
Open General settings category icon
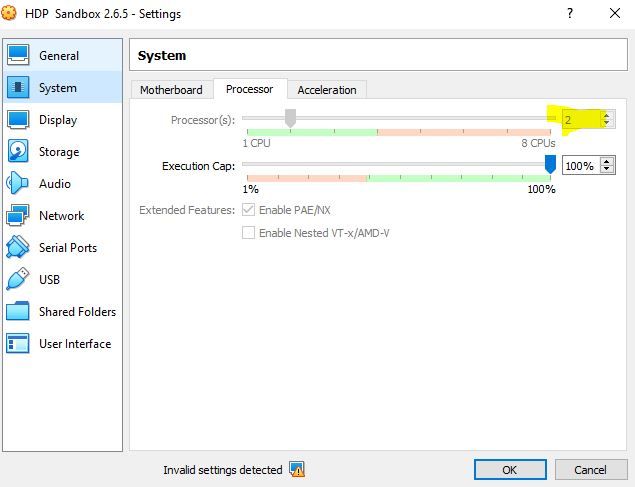click(x=18, y=56)
